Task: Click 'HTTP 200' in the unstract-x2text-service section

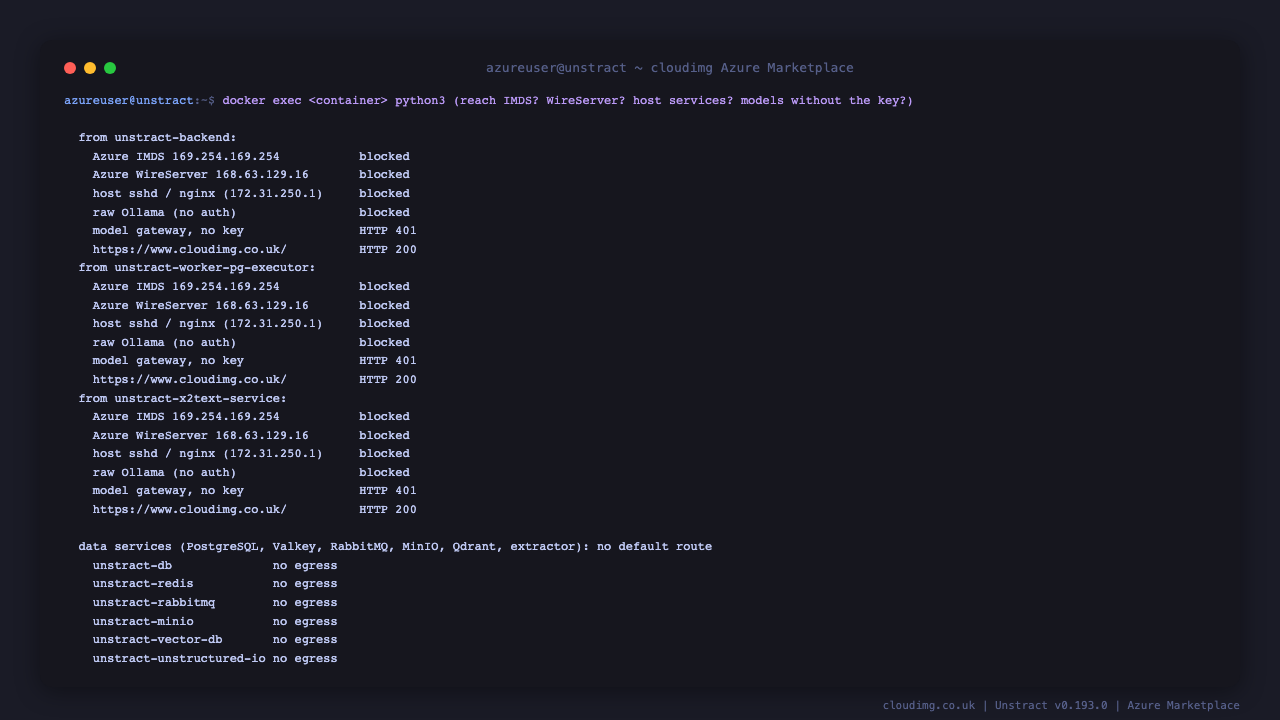Action: point(388,510)
